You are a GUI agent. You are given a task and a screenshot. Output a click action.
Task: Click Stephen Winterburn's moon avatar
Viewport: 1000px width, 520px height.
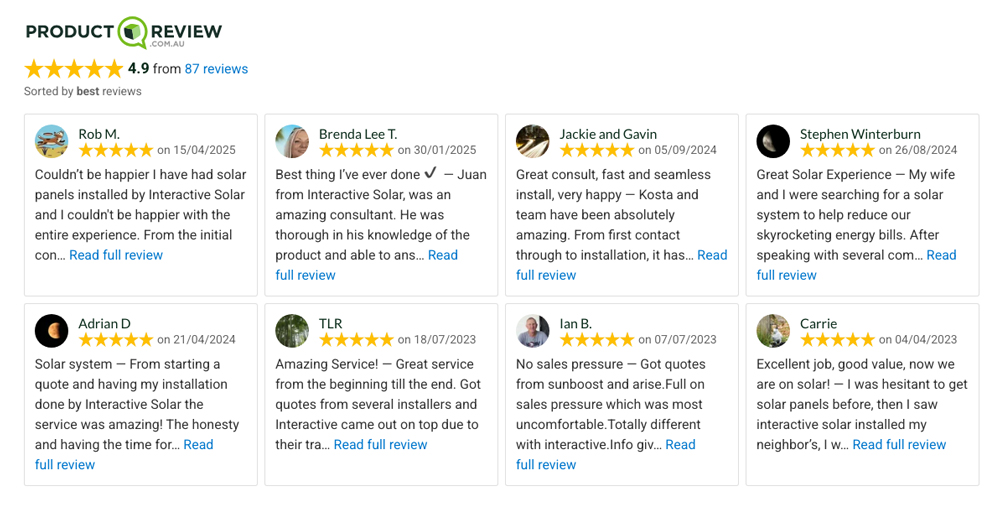pos(773,141)
